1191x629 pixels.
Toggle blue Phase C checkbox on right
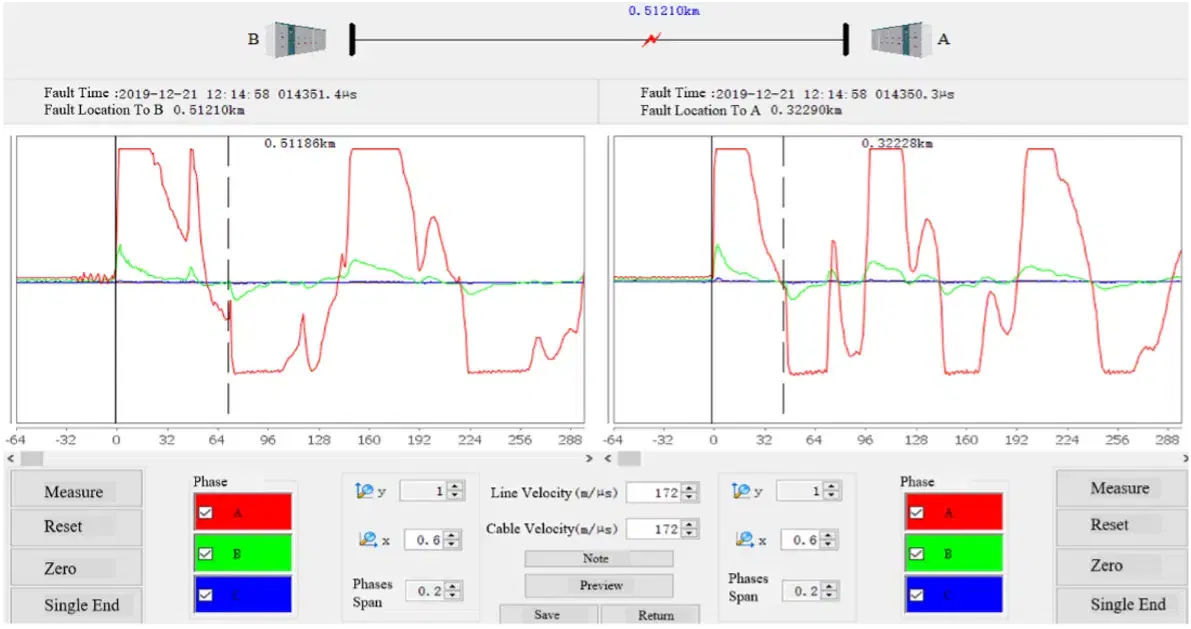(x=917, y=594)
